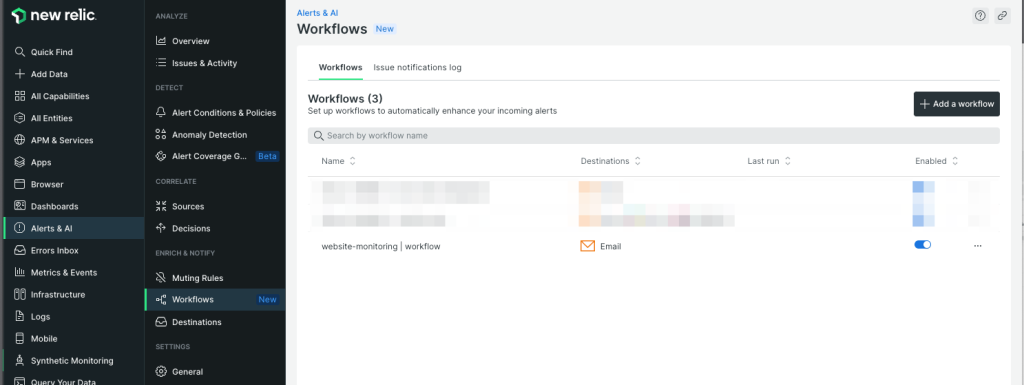1024x385 pixels.
Task: Select the Synthetic Monitoring icon
Action: [20, 361]
